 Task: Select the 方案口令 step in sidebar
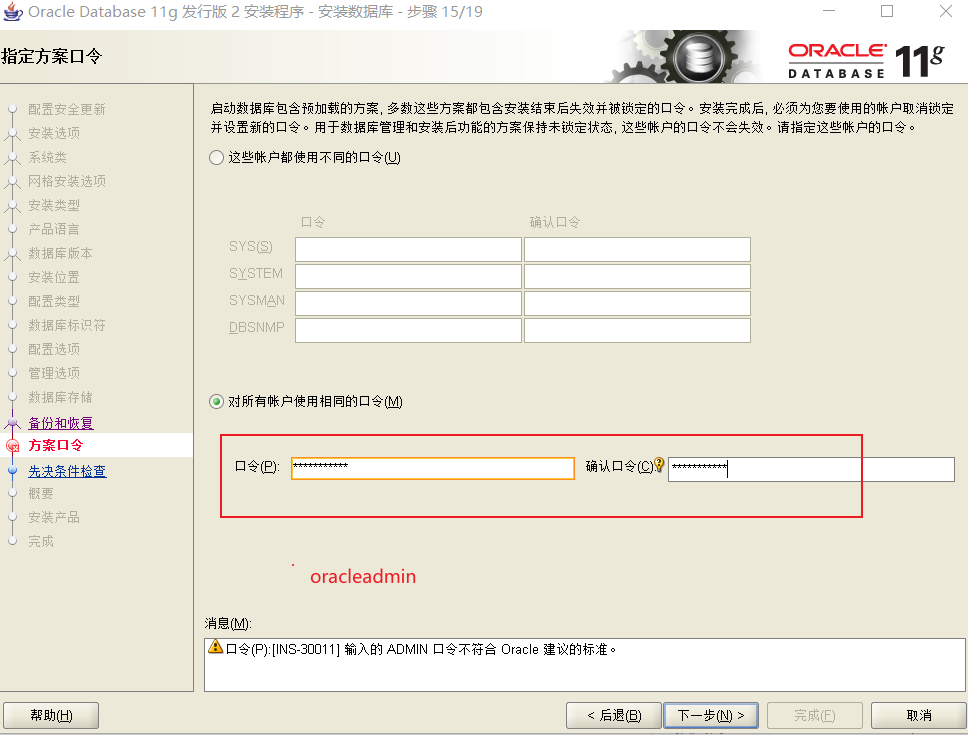[x=56, y=446]
